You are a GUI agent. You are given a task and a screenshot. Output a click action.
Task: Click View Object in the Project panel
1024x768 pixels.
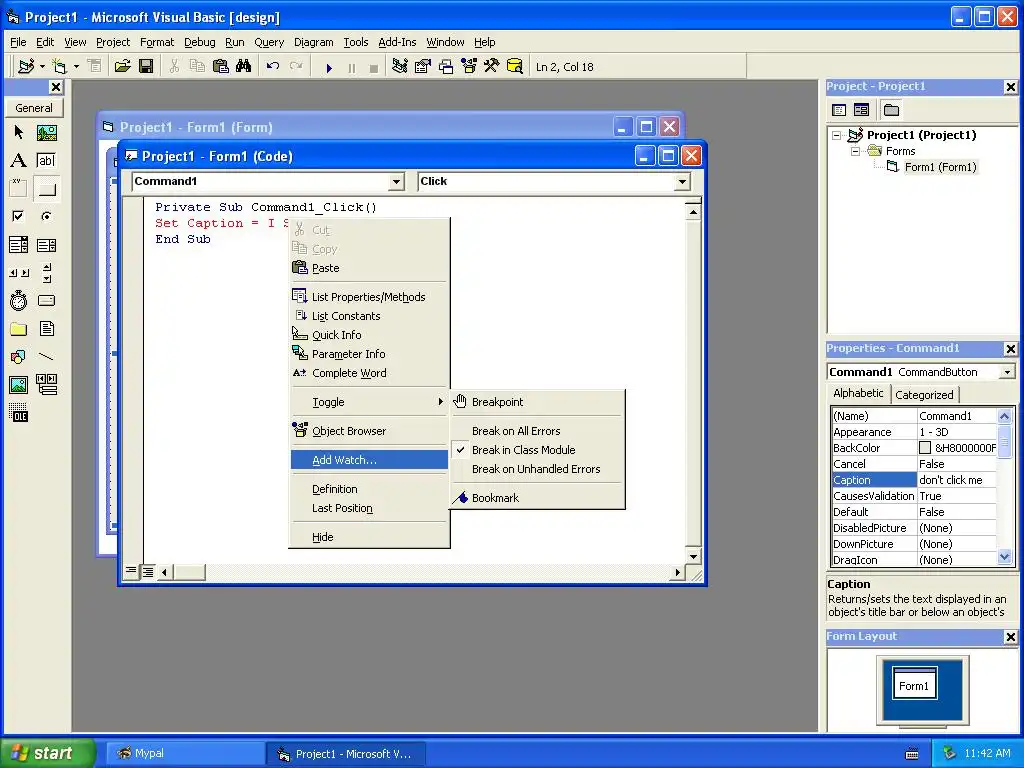(861, 110)
